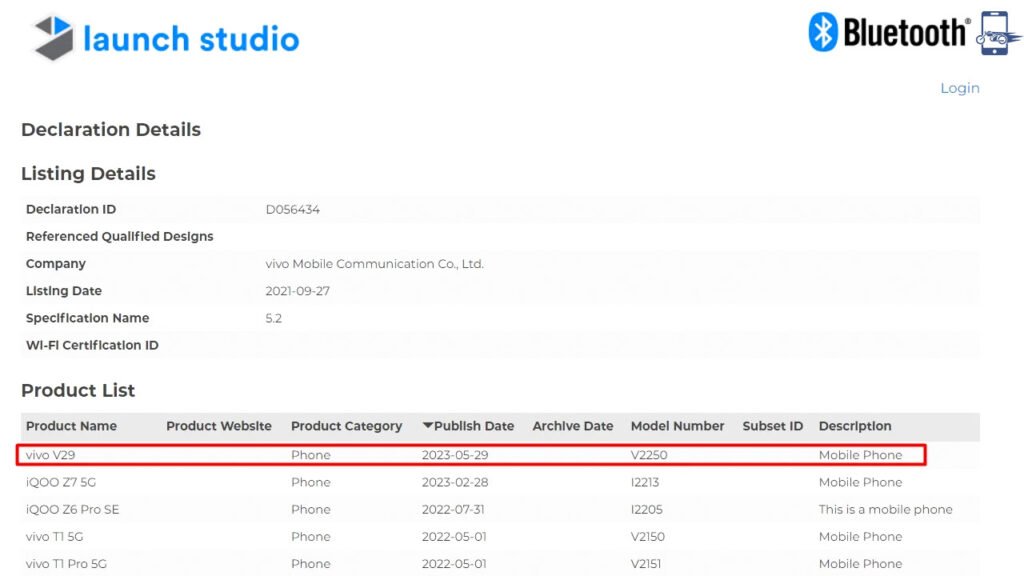Select the vivo V29 product name
The height and width of the screenshot is (576, 1024).
[50, 455]
